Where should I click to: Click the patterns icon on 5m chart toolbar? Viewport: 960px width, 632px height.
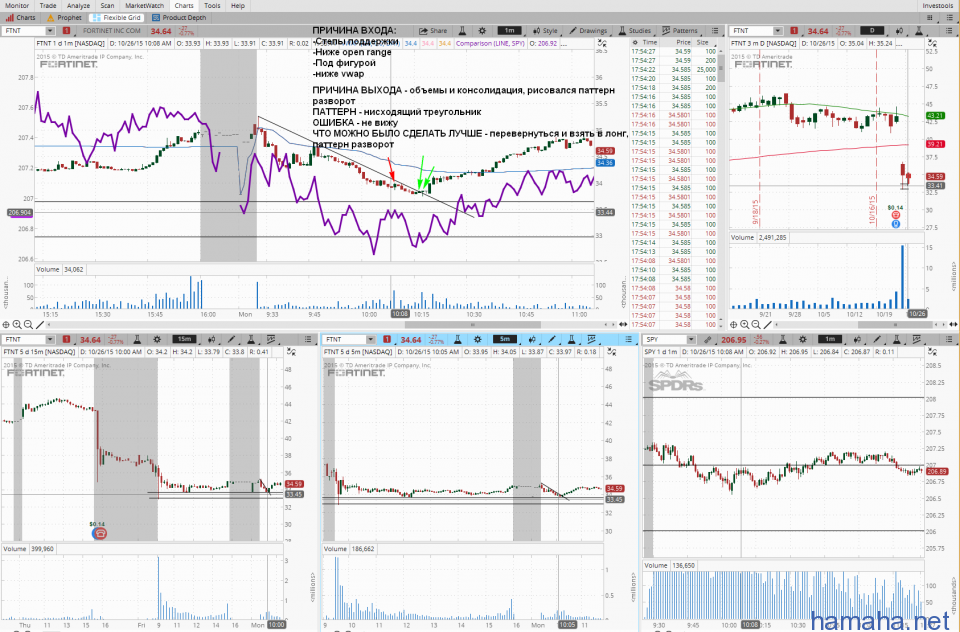[x=591, y=339]
